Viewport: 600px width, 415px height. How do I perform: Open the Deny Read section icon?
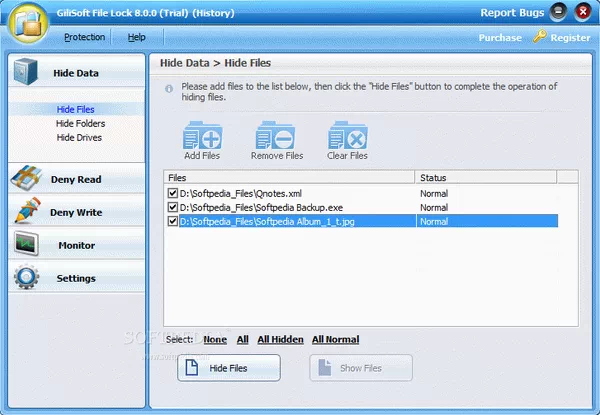pyautogui.click(x=26, y=180)
